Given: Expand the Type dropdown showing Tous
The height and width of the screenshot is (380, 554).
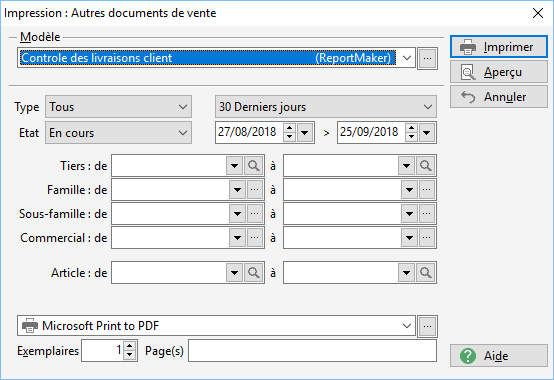Looking at the screenshot, I should [183, 107].
